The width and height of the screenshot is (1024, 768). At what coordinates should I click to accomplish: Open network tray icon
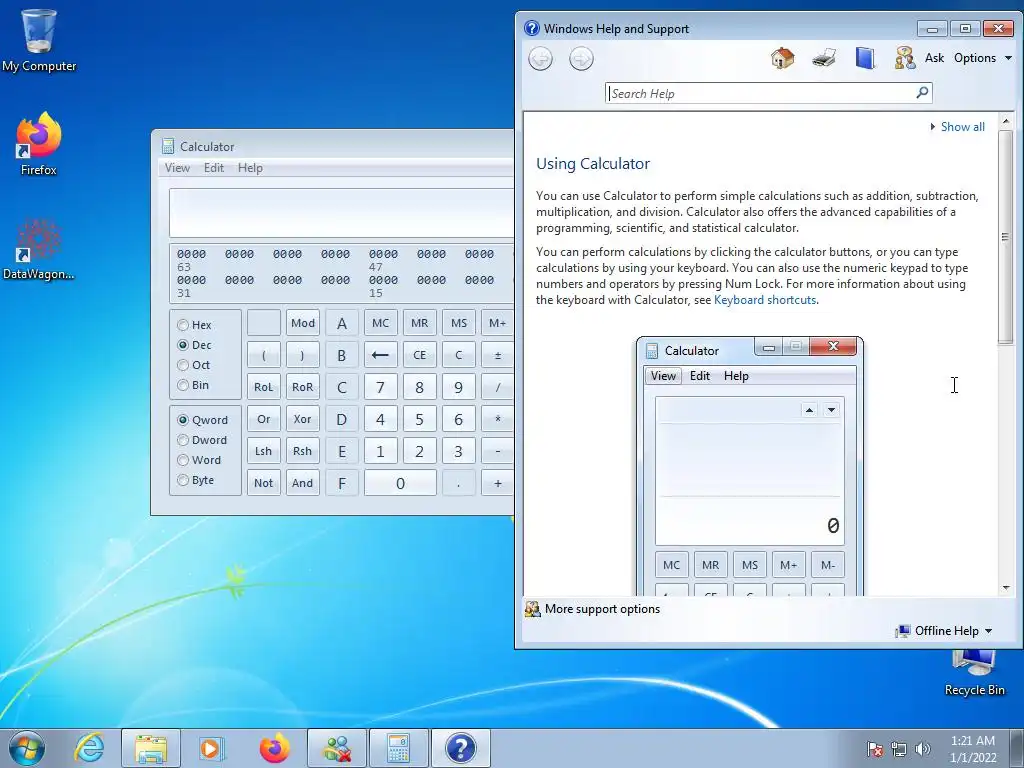899,749
